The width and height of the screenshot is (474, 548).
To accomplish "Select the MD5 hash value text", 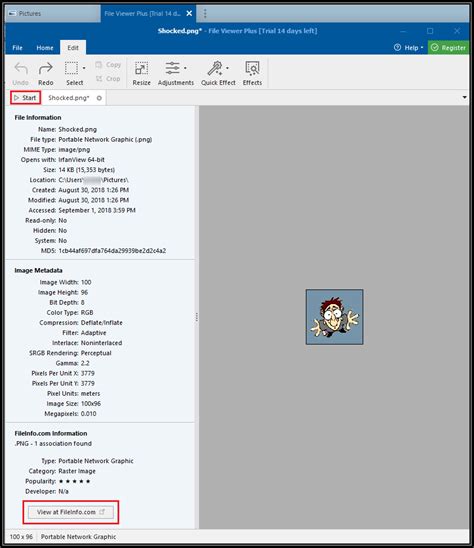I will click(x=112, y=251).
